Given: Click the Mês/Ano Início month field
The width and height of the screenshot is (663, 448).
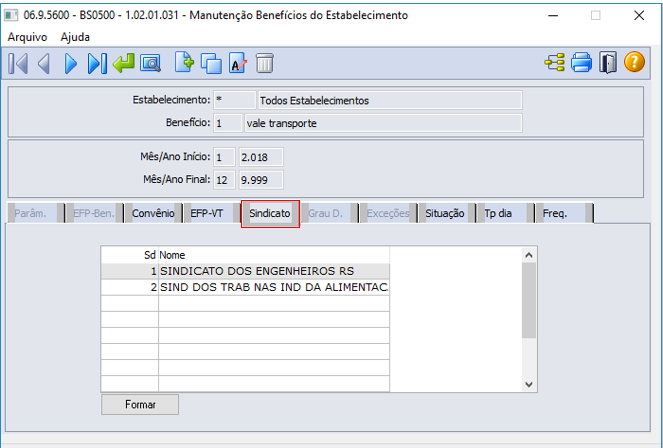Looking at the screenshot, I should 224,157.
